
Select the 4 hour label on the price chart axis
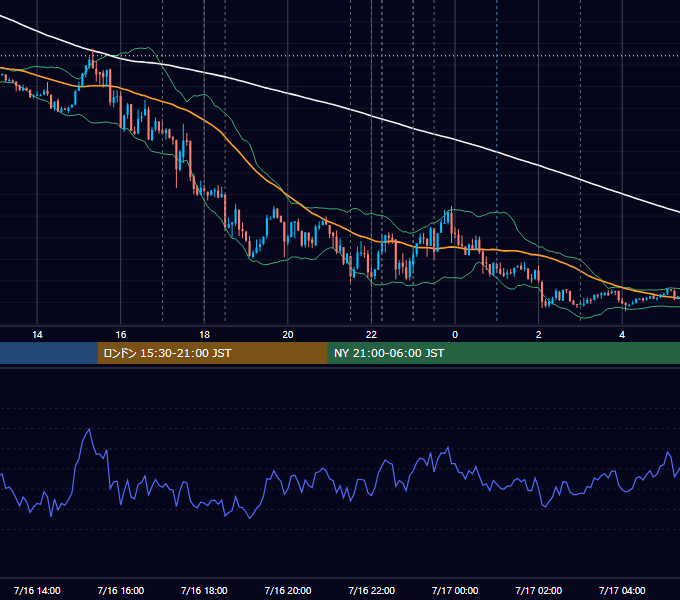click(x=622, y=335)
